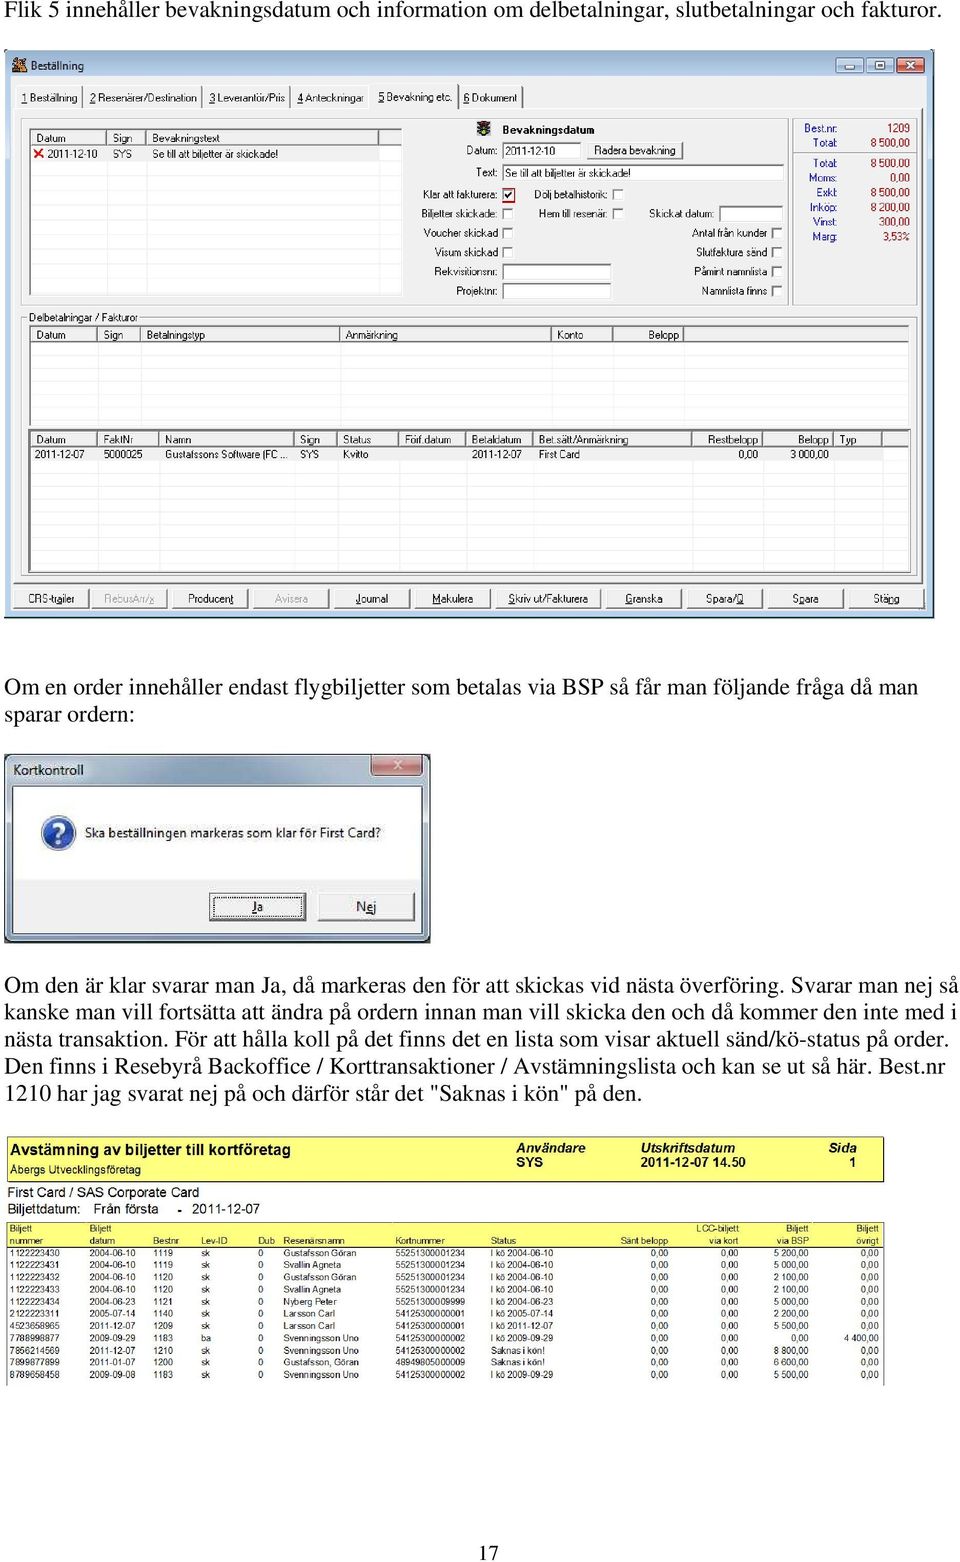Click the Granska button
The height and width of the screenshot is (1562, 960).
pyautogui.click(x=644, y=598)
